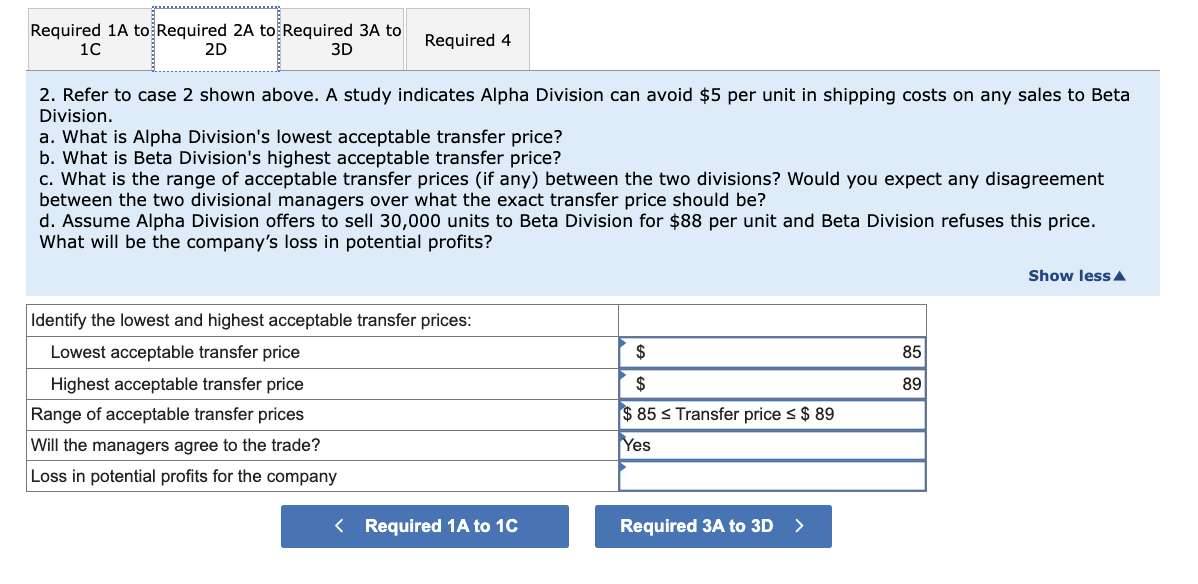Switch to the Required 4 tab
The height and width of the screenshot is (584, 1198).
pos(467,39)
